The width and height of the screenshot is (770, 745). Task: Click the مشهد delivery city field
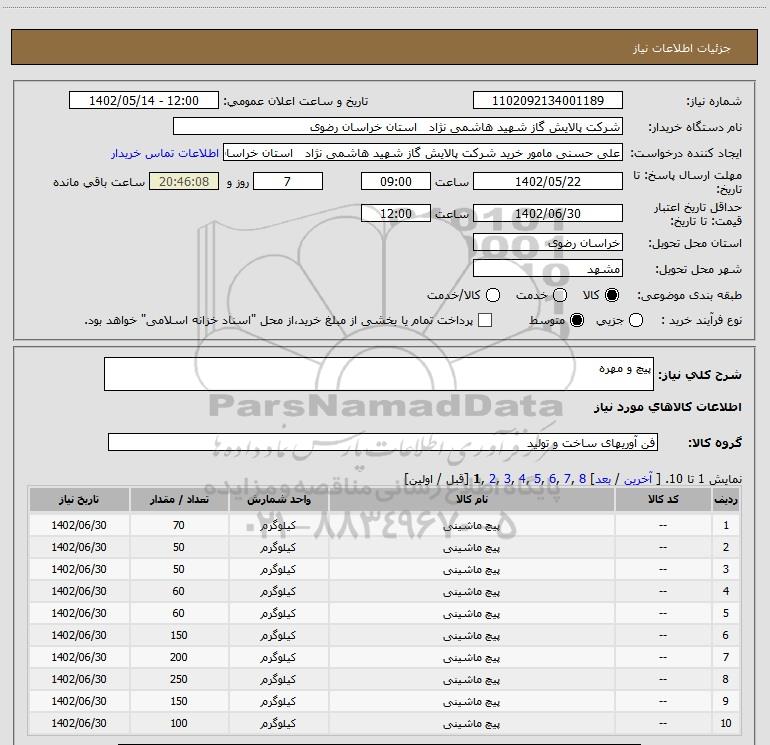click(548, 268)
